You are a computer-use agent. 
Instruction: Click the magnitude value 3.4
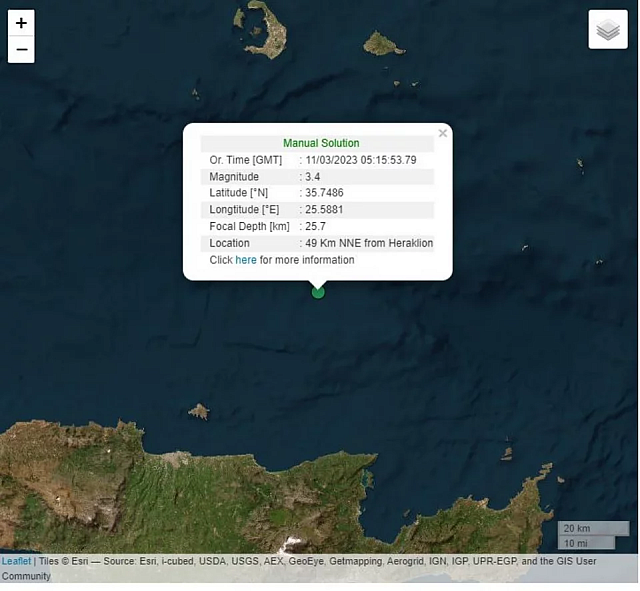pos(313,177)
